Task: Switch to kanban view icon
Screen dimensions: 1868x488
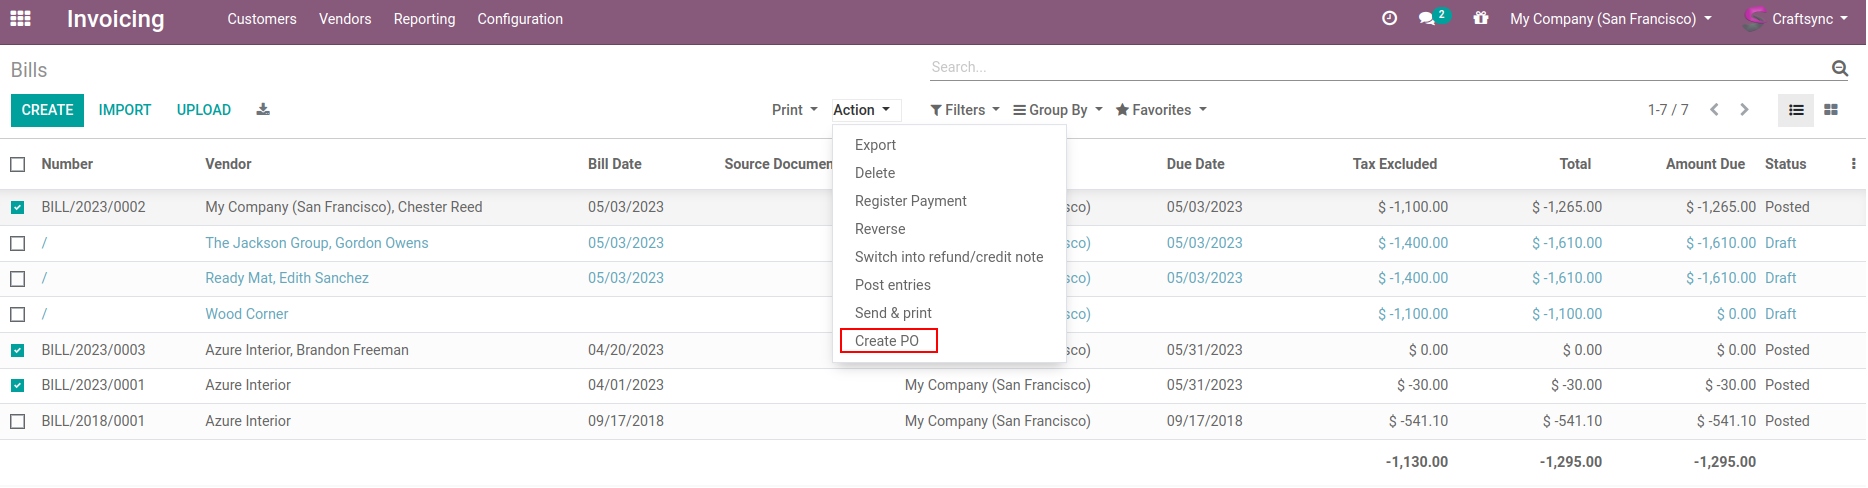Action: point(1831,110)
